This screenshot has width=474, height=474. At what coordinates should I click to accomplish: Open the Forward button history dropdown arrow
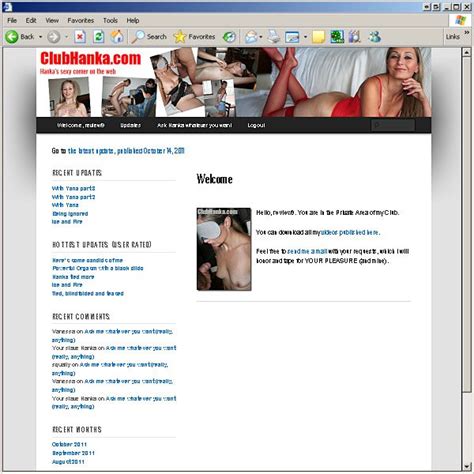click(66, 37)
